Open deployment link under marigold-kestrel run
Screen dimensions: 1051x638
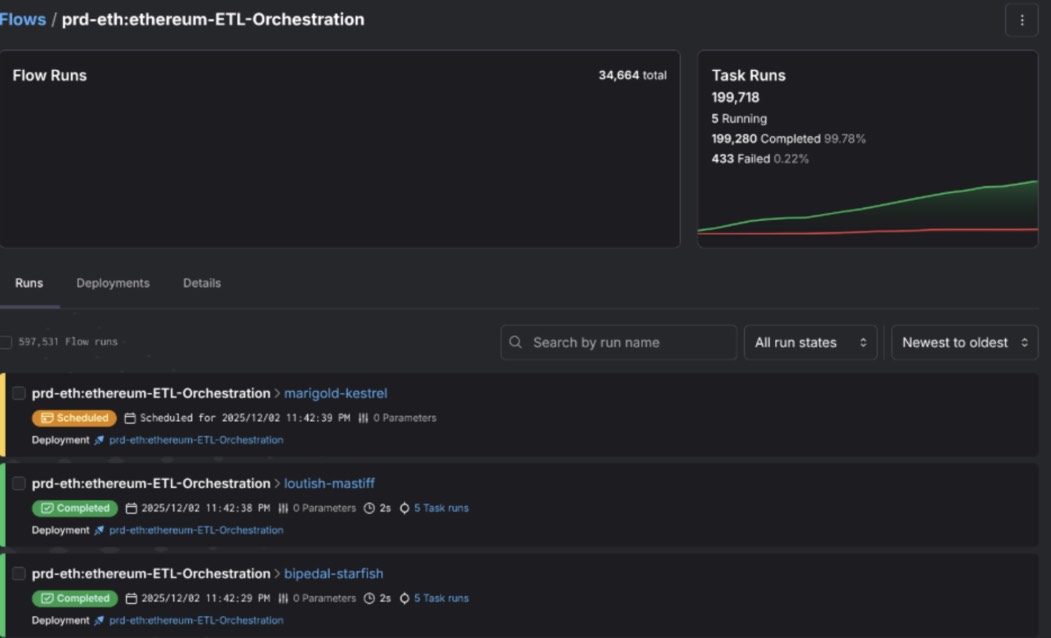coord(196,440)
